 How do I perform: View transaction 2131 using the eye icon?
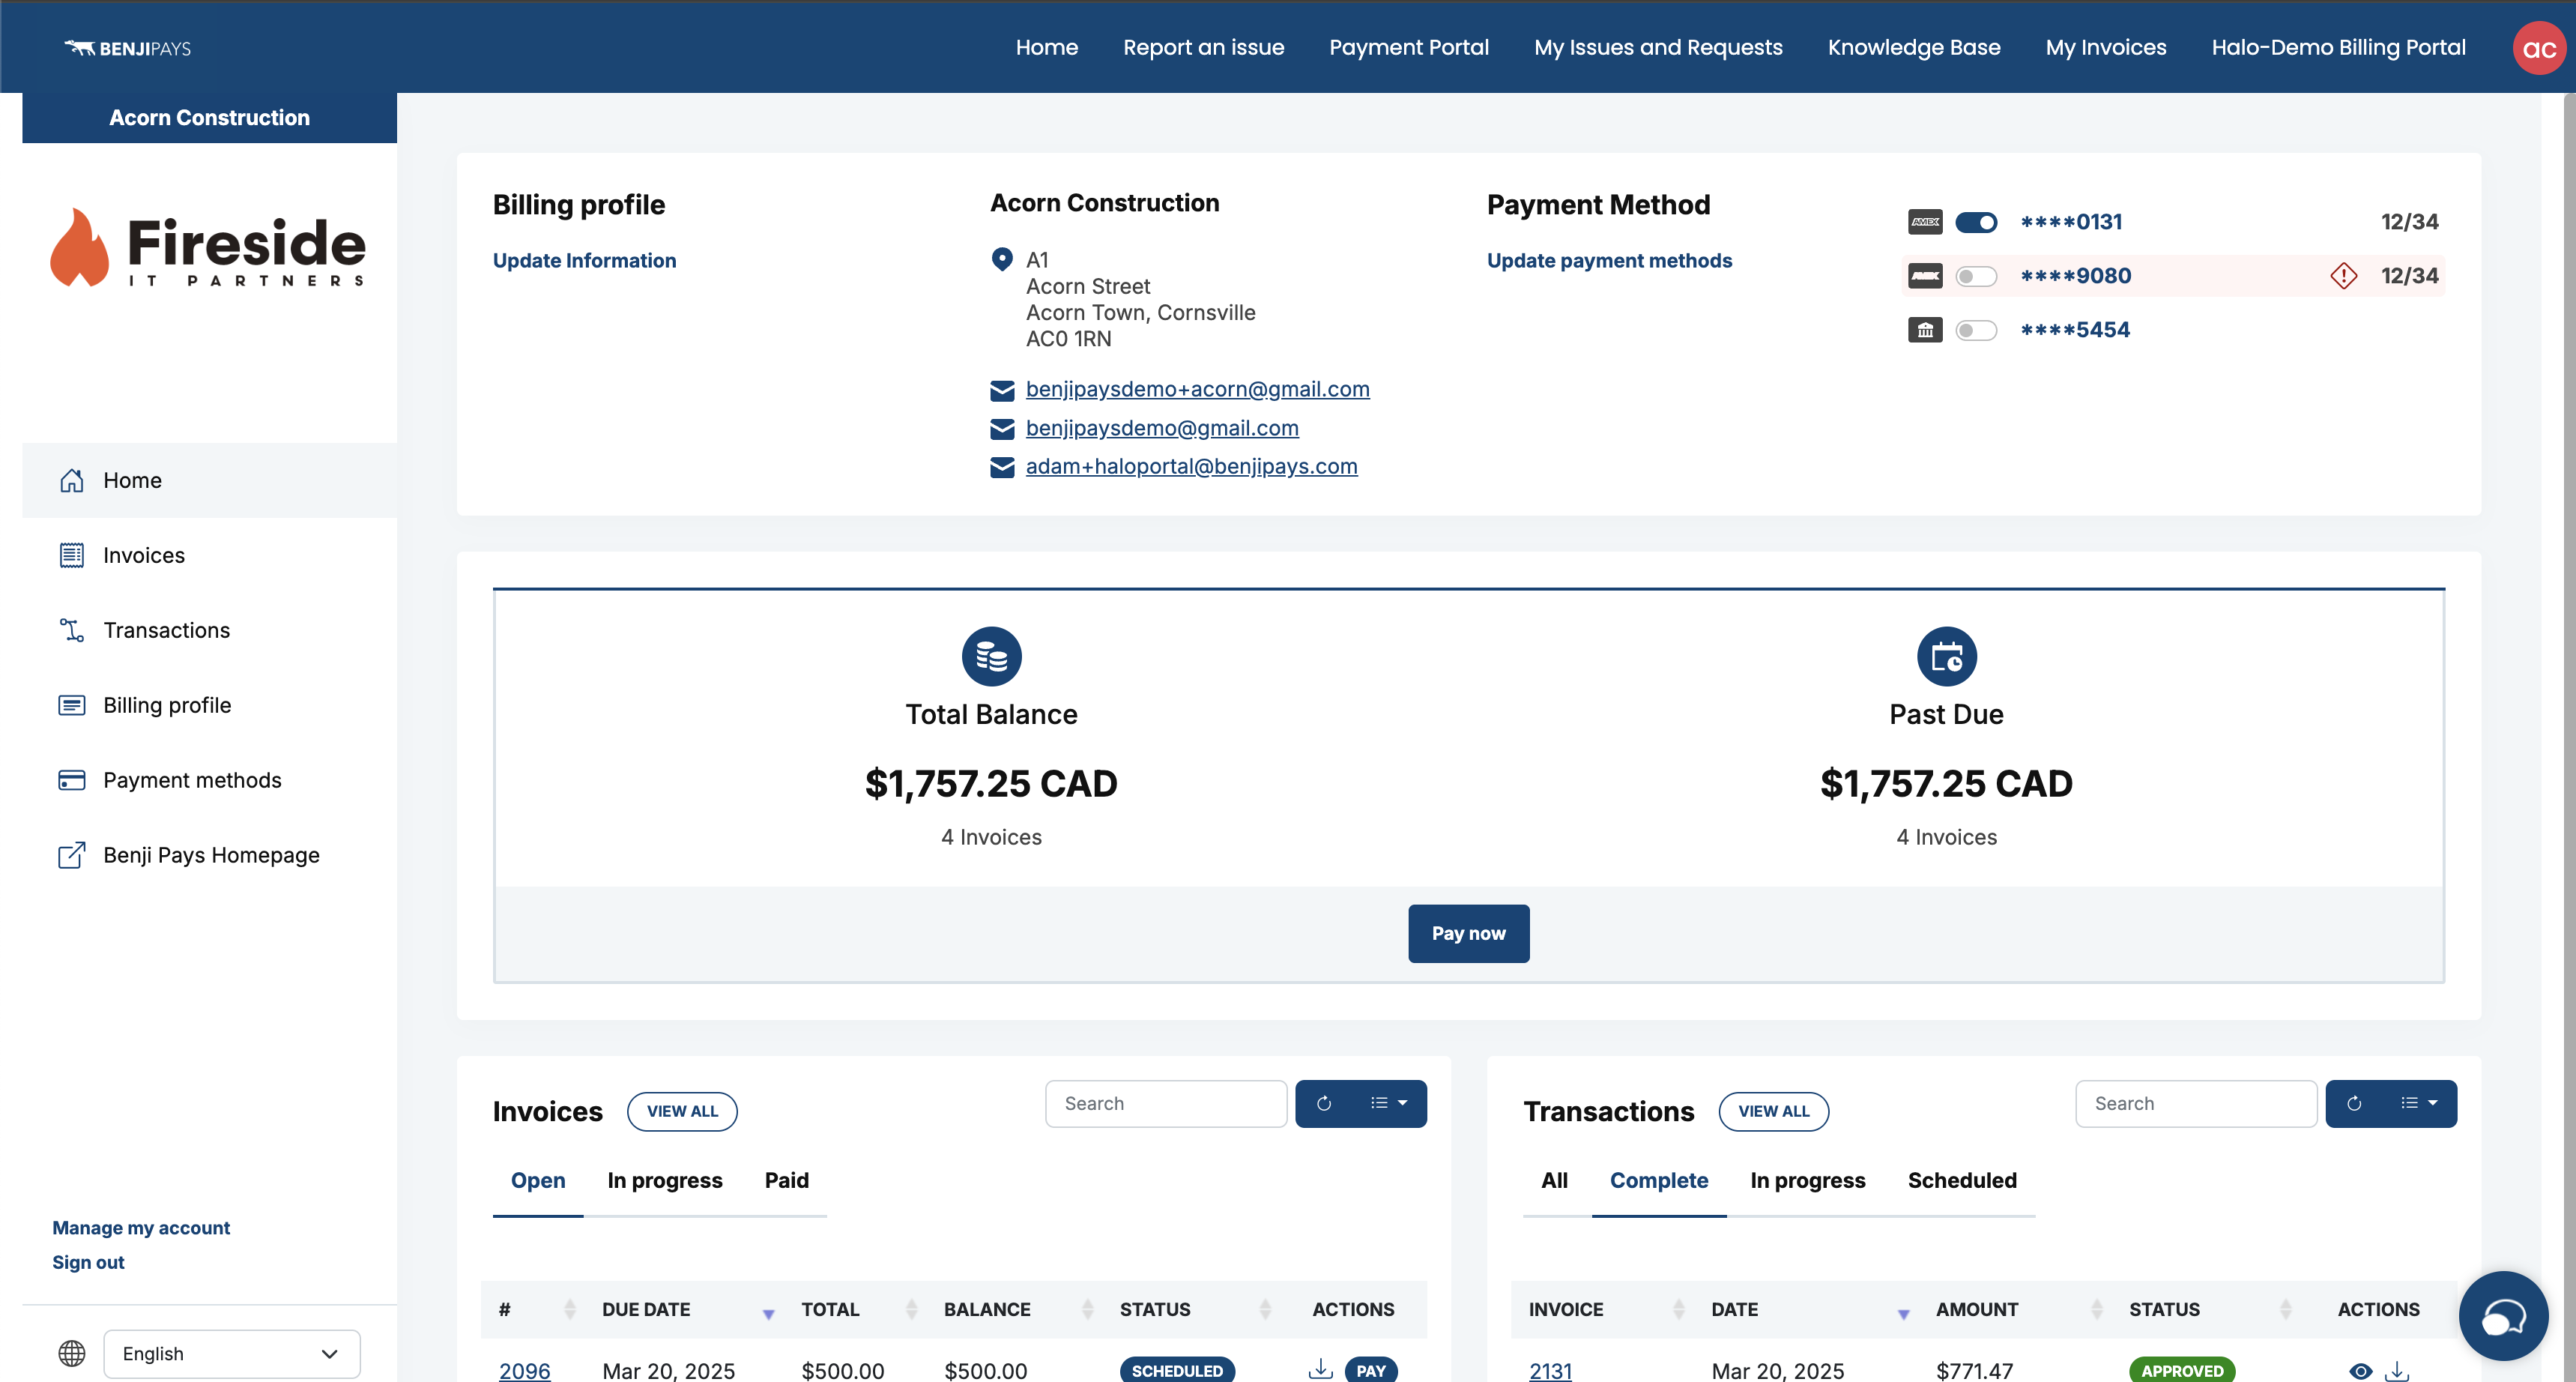tap(2360, 1370)
